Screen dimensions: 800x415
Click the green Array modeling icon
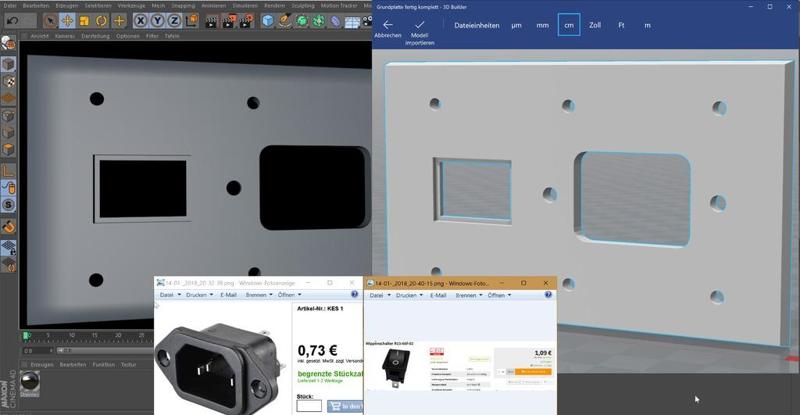319,21
